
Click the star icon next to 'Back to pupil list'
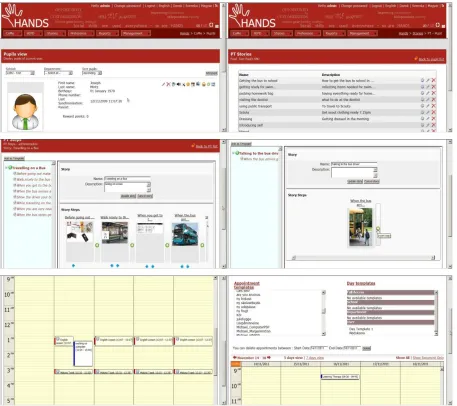[416, 59]
